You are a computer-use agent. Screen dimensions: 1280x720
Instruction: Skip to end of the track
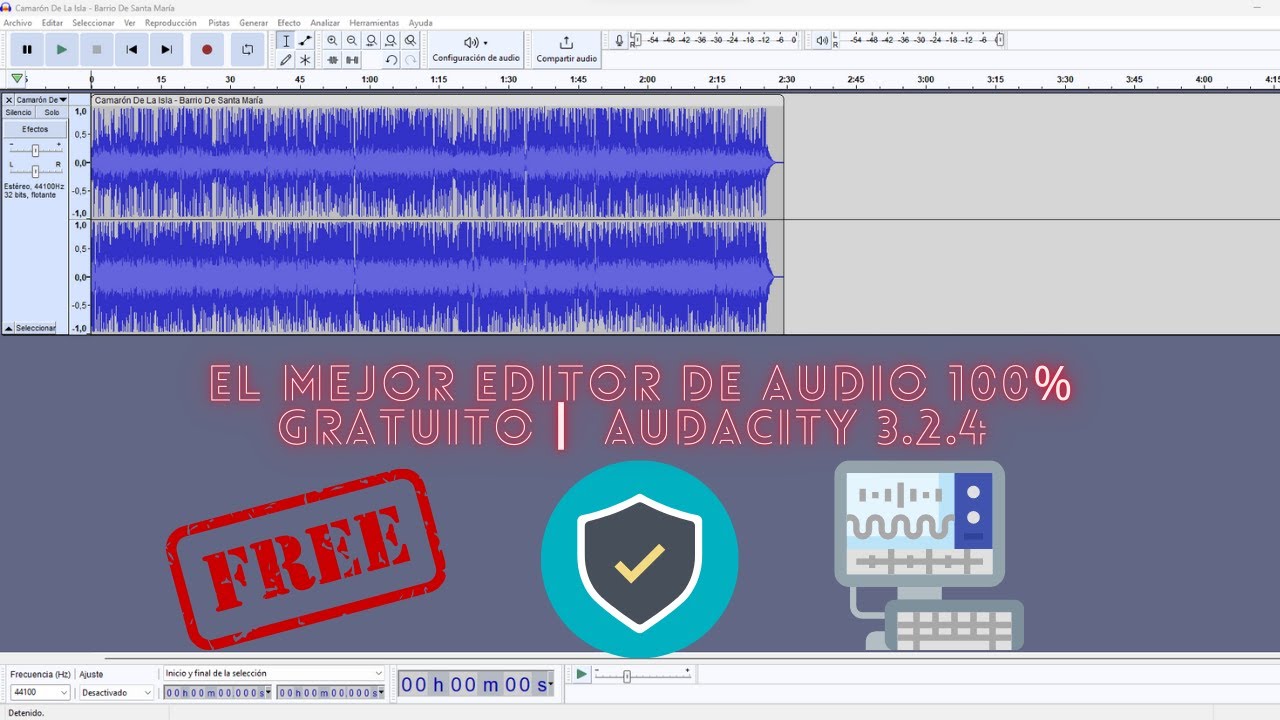click(x=167, y=49)
